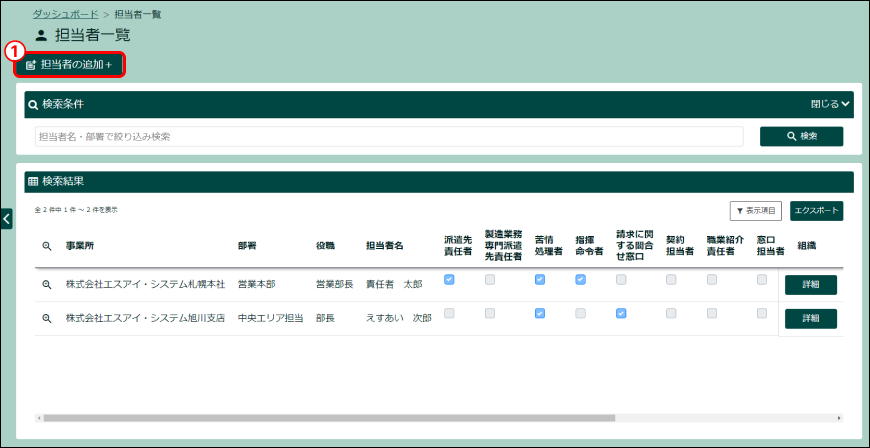Open 詳細 for 責任者 太郎

point(811,285)
